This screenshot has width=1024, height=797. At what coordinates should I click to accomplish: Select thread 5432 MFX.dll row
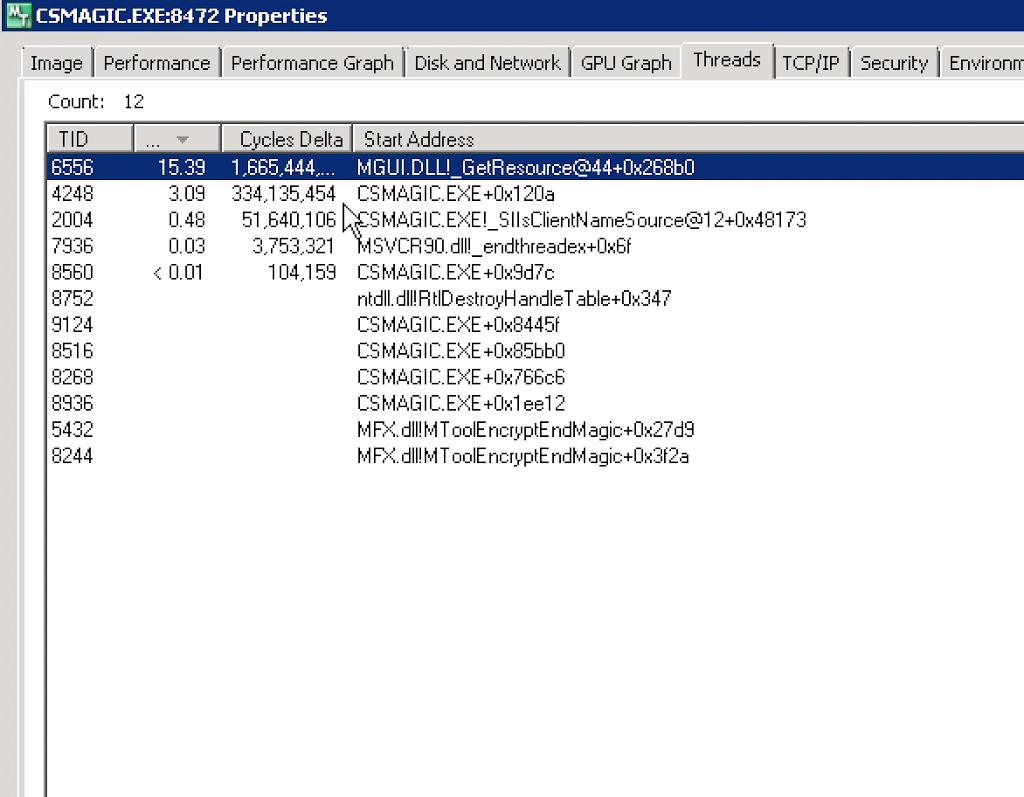tap(525, 430)
